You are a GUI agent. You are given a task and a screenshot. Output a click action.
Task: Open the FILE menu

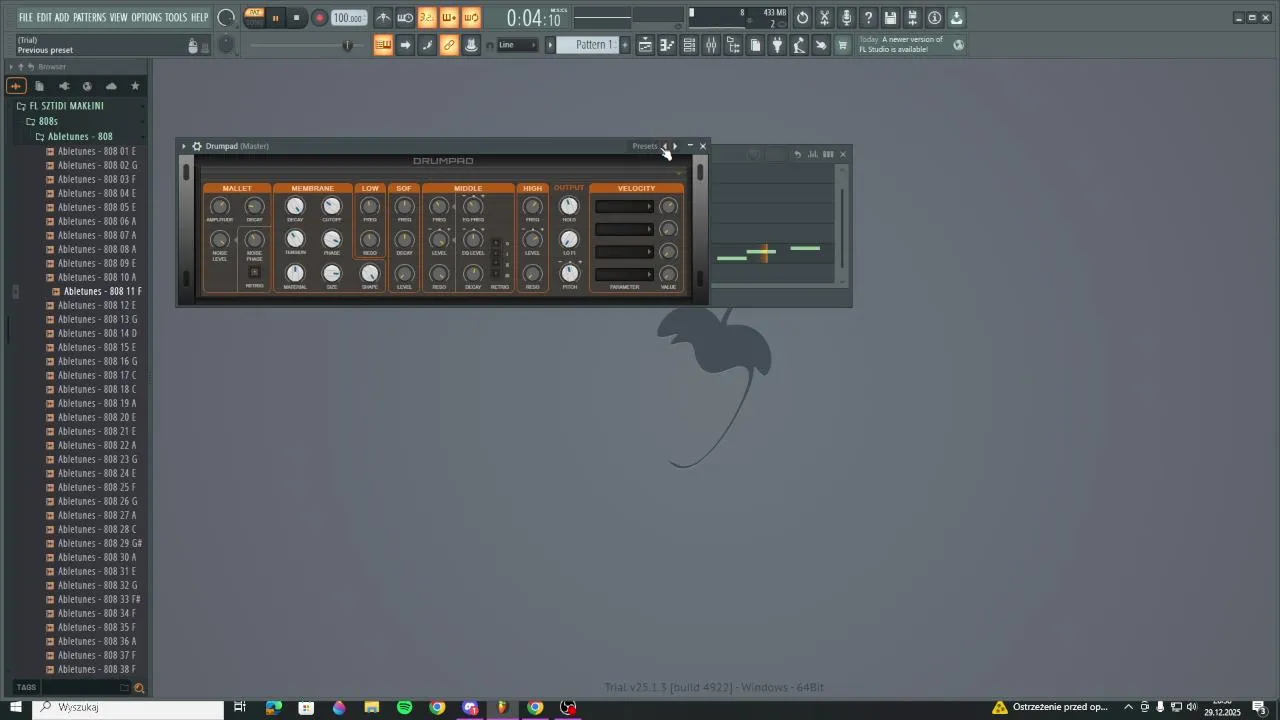click(26, 17)
